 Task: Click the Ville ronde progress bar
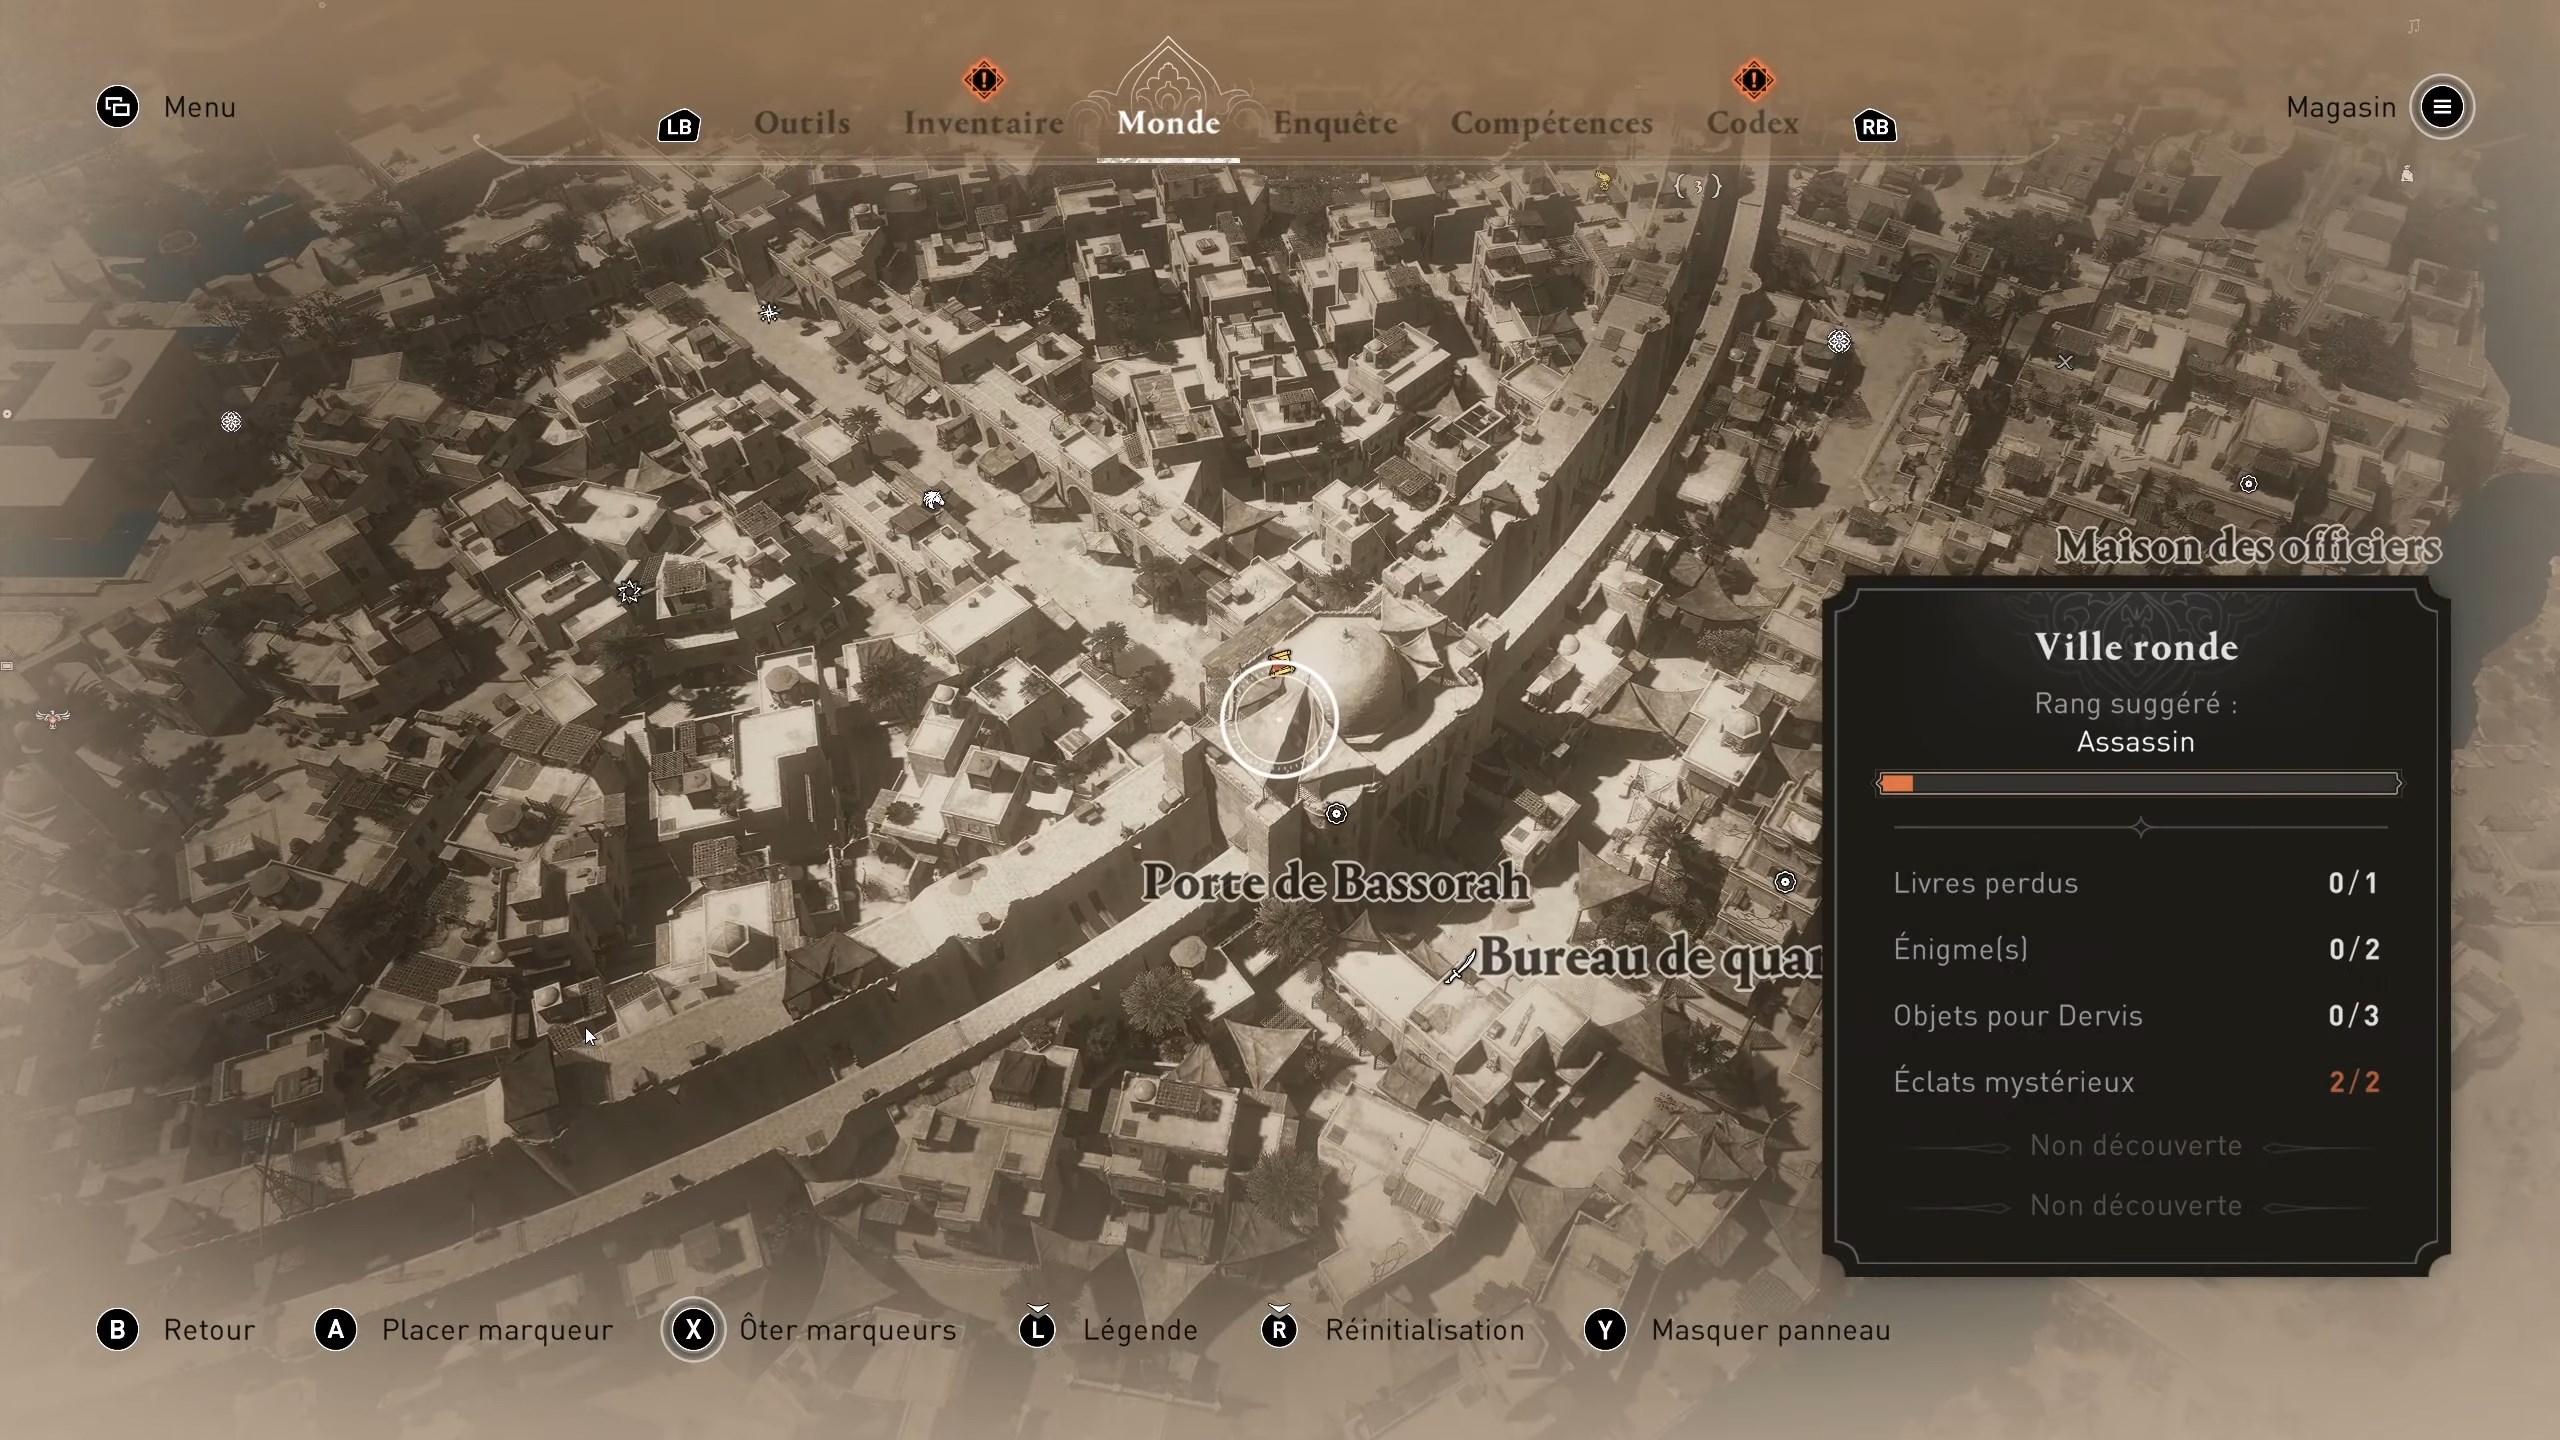pos(2137,784)
